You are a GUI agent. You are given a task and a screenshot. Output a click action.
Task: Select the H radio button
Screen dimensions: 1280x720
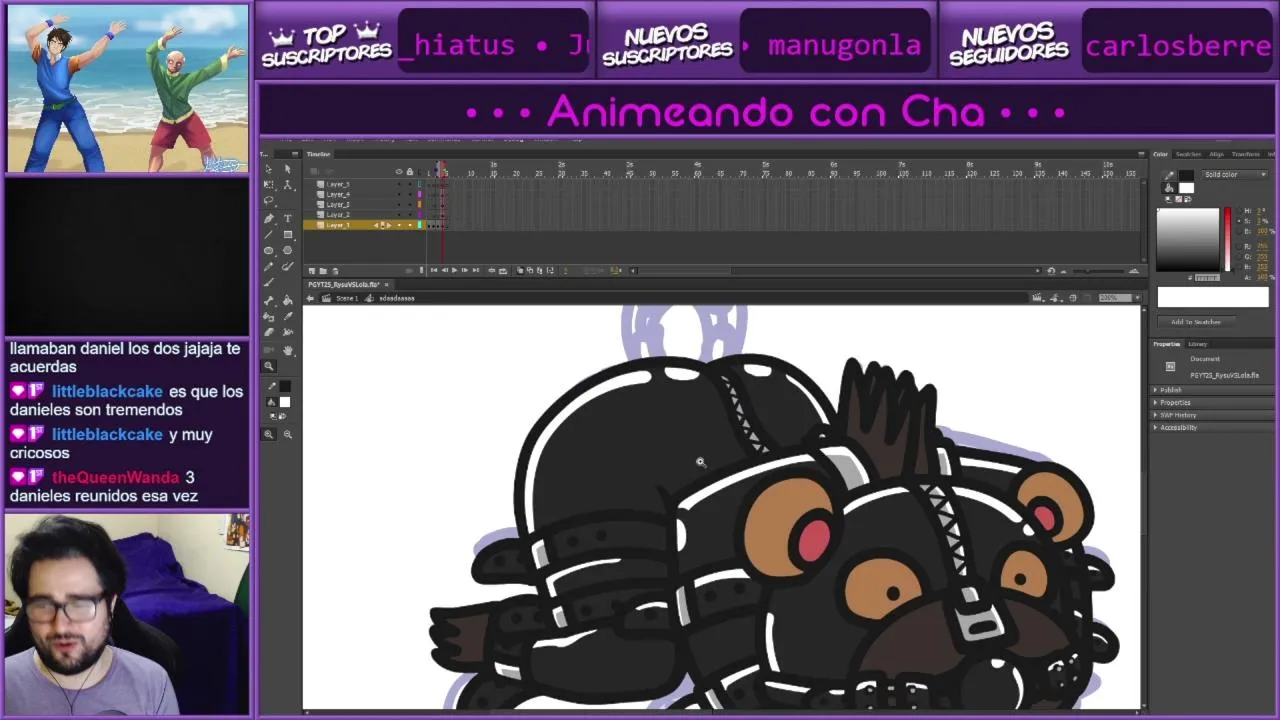pos(1239,211)
